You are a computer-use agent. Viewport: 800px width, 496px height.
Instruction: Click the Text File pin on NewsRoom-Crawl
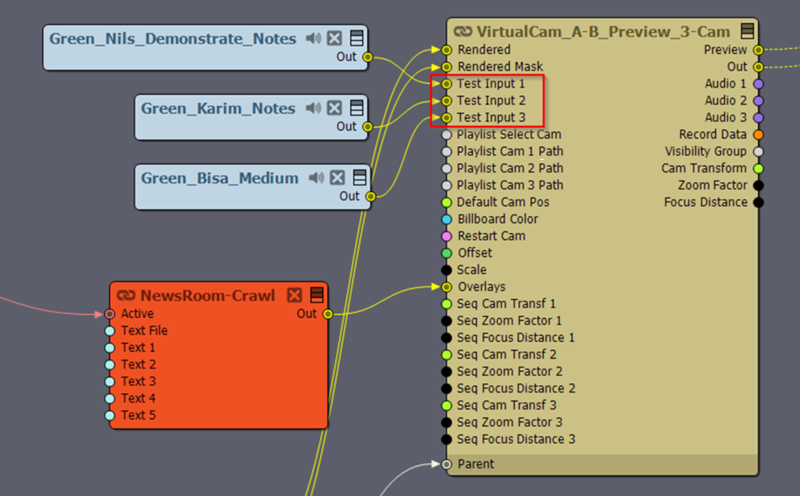pos(110,331)
